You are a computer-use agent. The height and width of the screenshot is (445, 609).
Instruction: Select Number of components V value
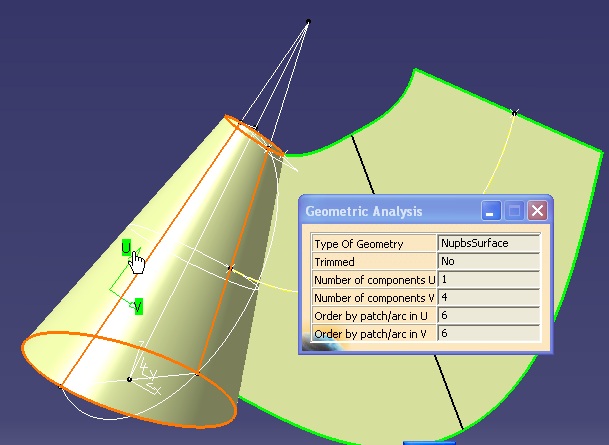[489, 297]
